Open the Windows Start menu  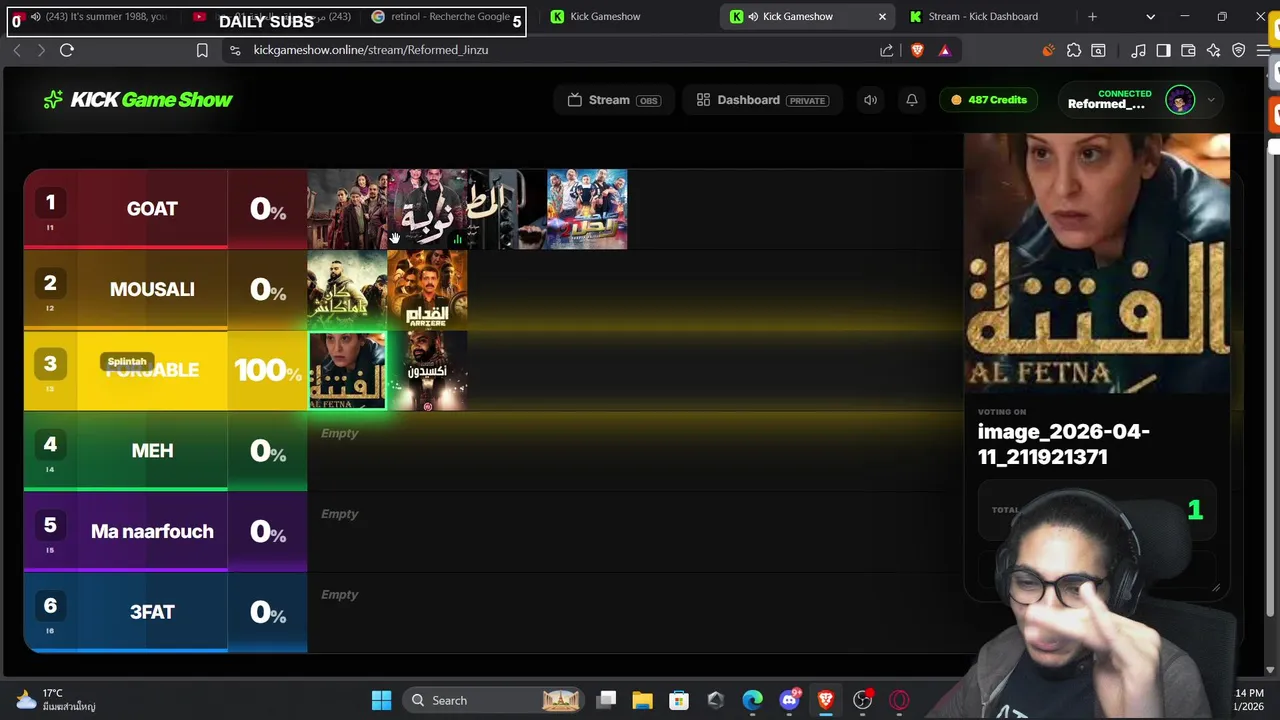(x=381, y=700)
